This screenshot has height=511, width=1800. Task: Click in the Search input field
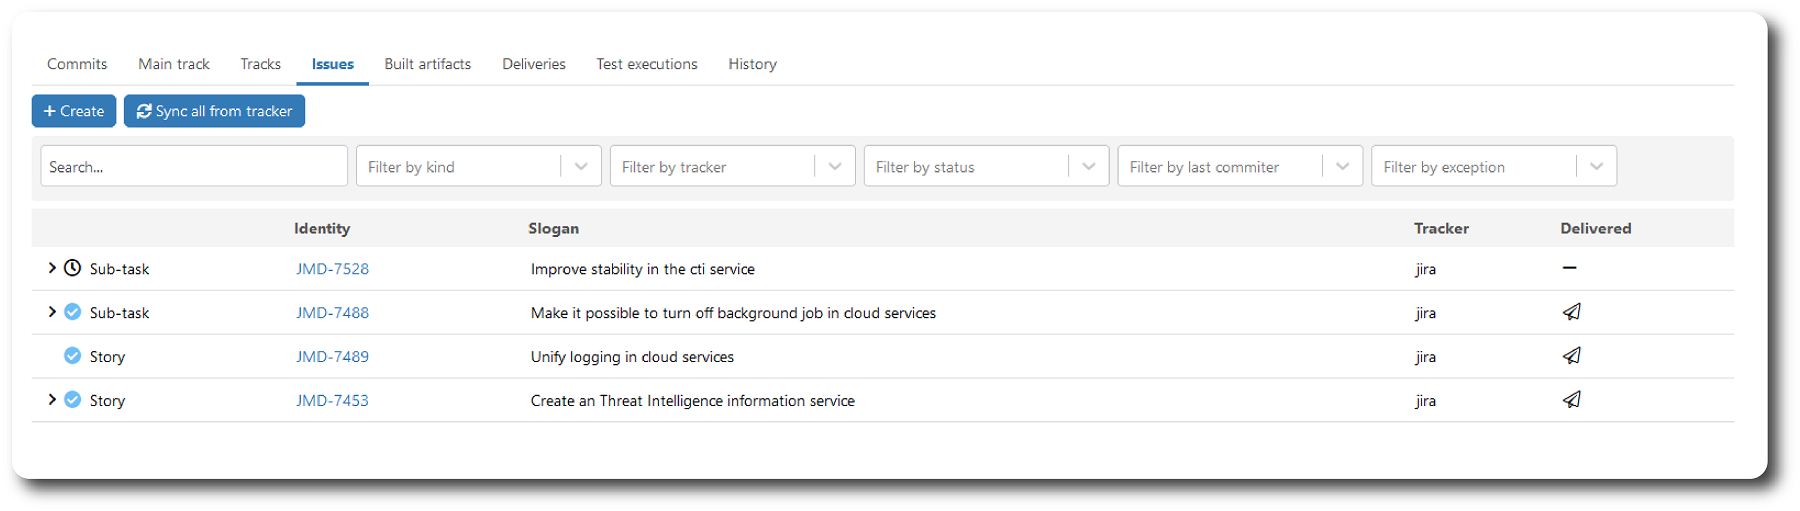pyautogui.click(x=193, y=167)
